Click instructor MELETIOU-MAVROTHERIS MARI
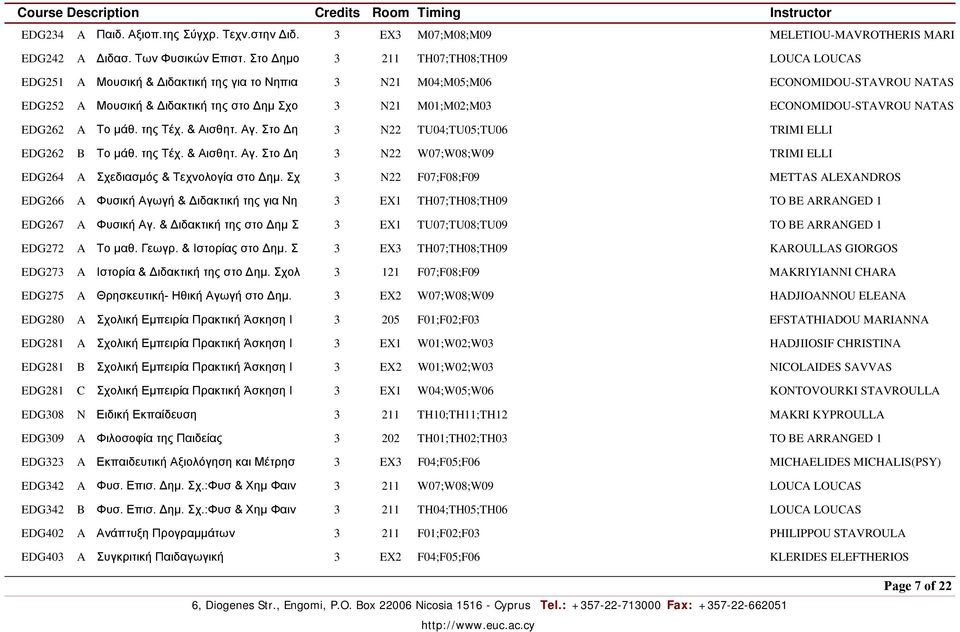The width and height of the screenshot is (960, 632). coord(861,35)
